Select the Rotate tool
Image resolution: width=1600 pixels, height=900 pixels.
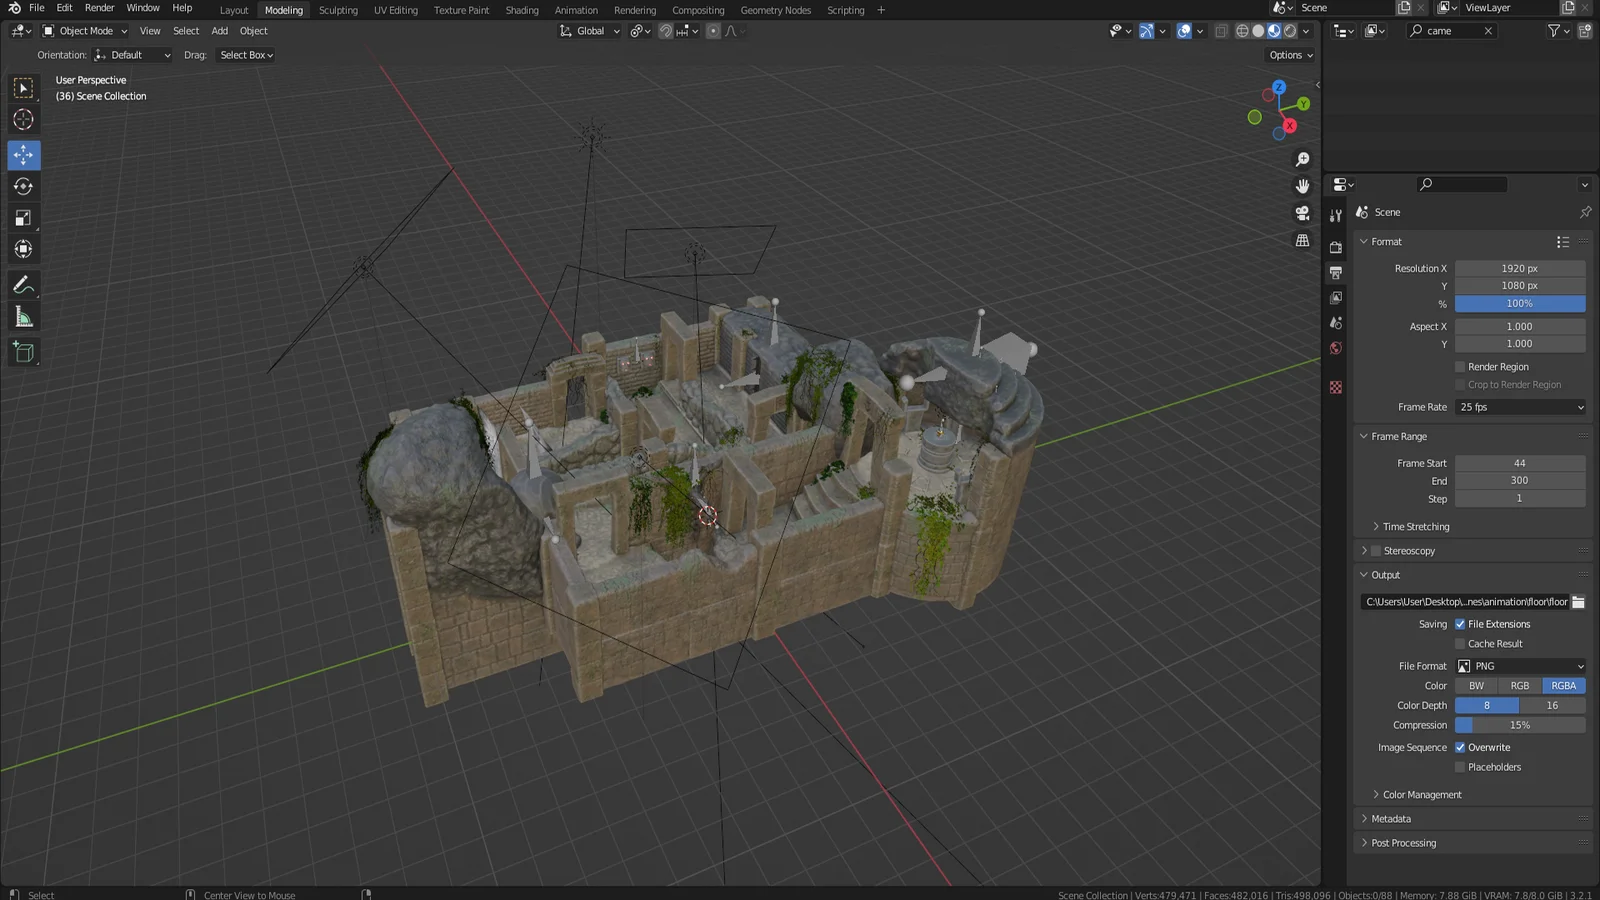(23, 187)
